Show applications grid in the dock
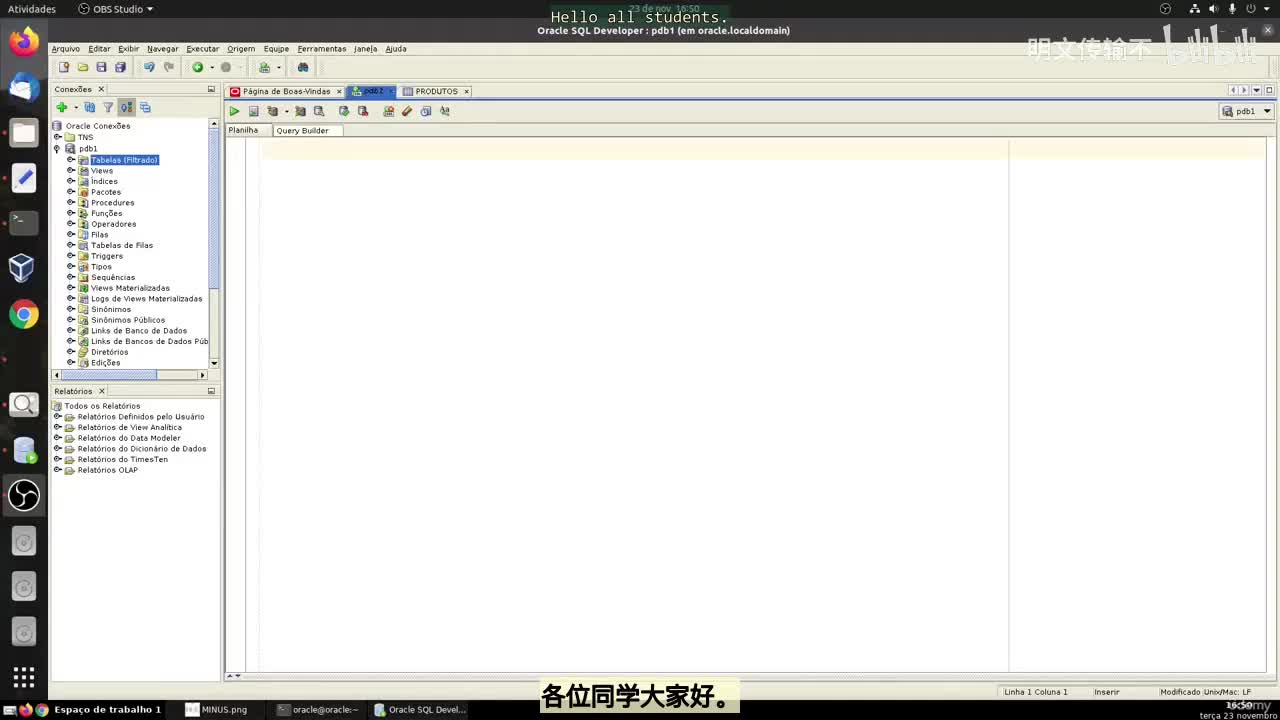This screenshot has width=1280, height=720. (24, 677)
